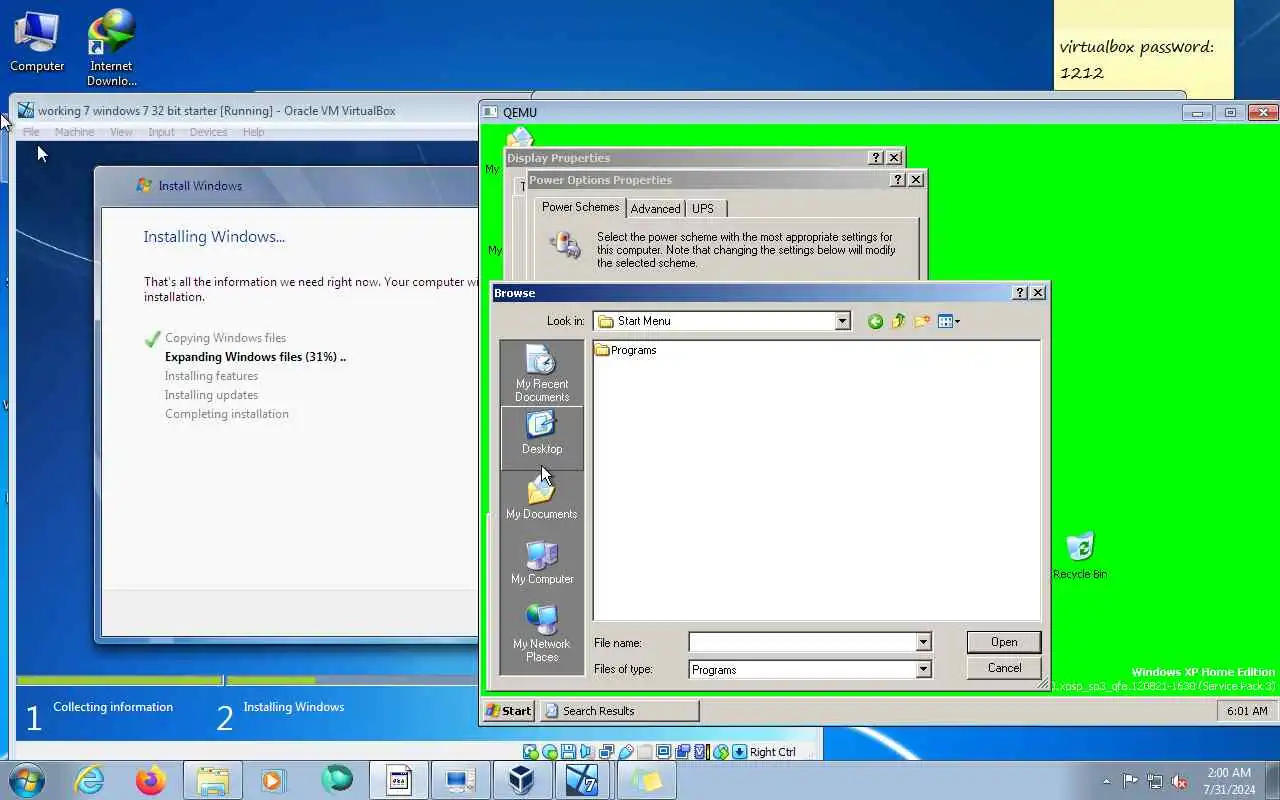Open My Network Places in Browse dialog

(x=541, y=633)
